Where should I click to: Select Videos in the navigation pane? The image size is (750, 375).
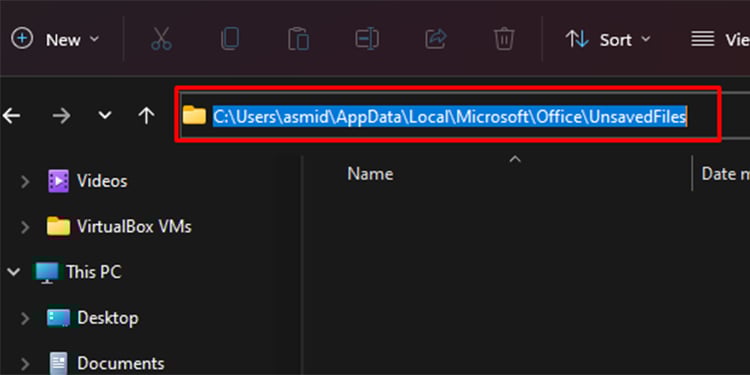[102, 181]
